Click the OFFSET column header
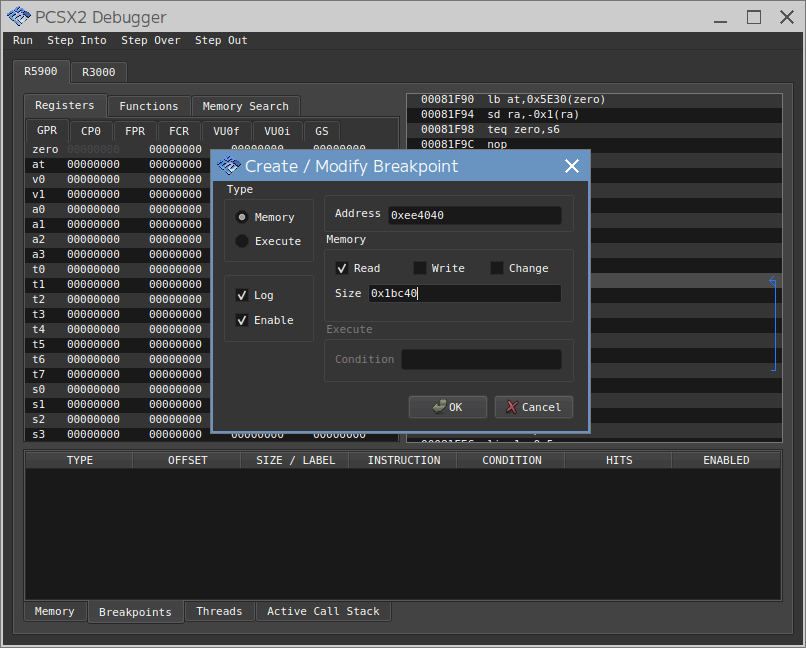 (x=187, y=460)
